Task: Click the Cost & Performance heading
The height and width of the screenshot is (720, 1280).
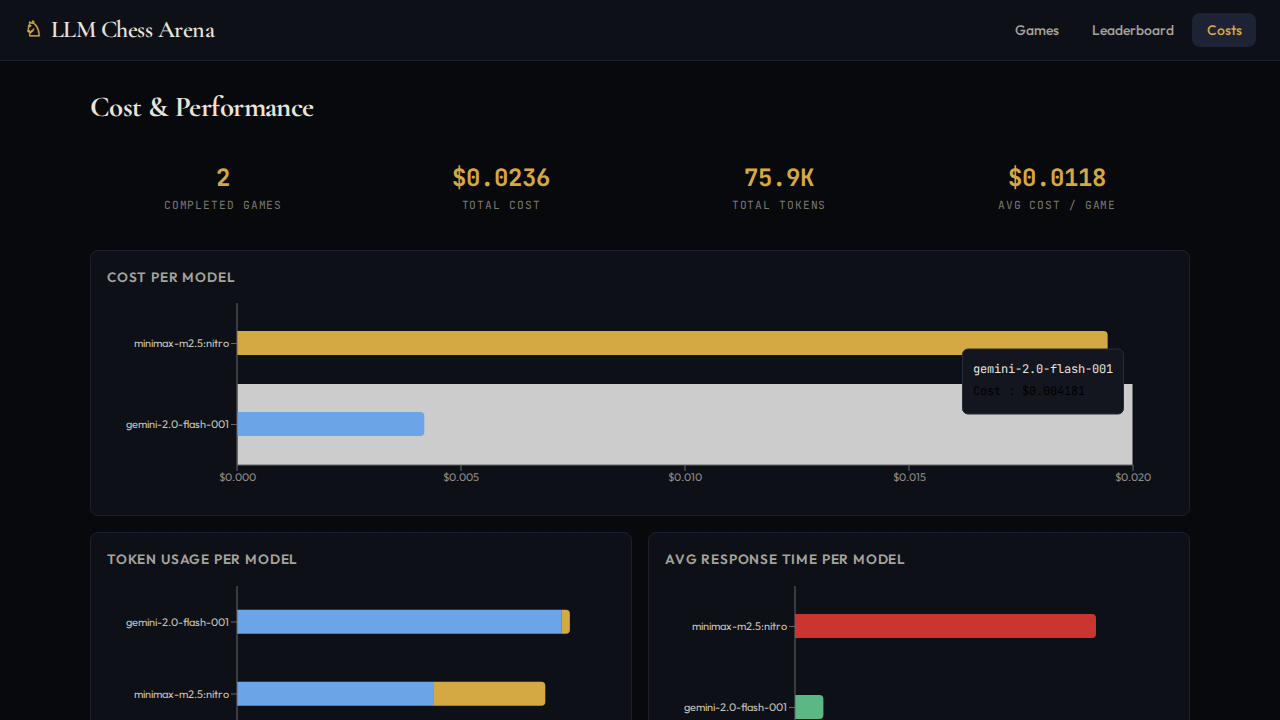Action: point(202,108)
